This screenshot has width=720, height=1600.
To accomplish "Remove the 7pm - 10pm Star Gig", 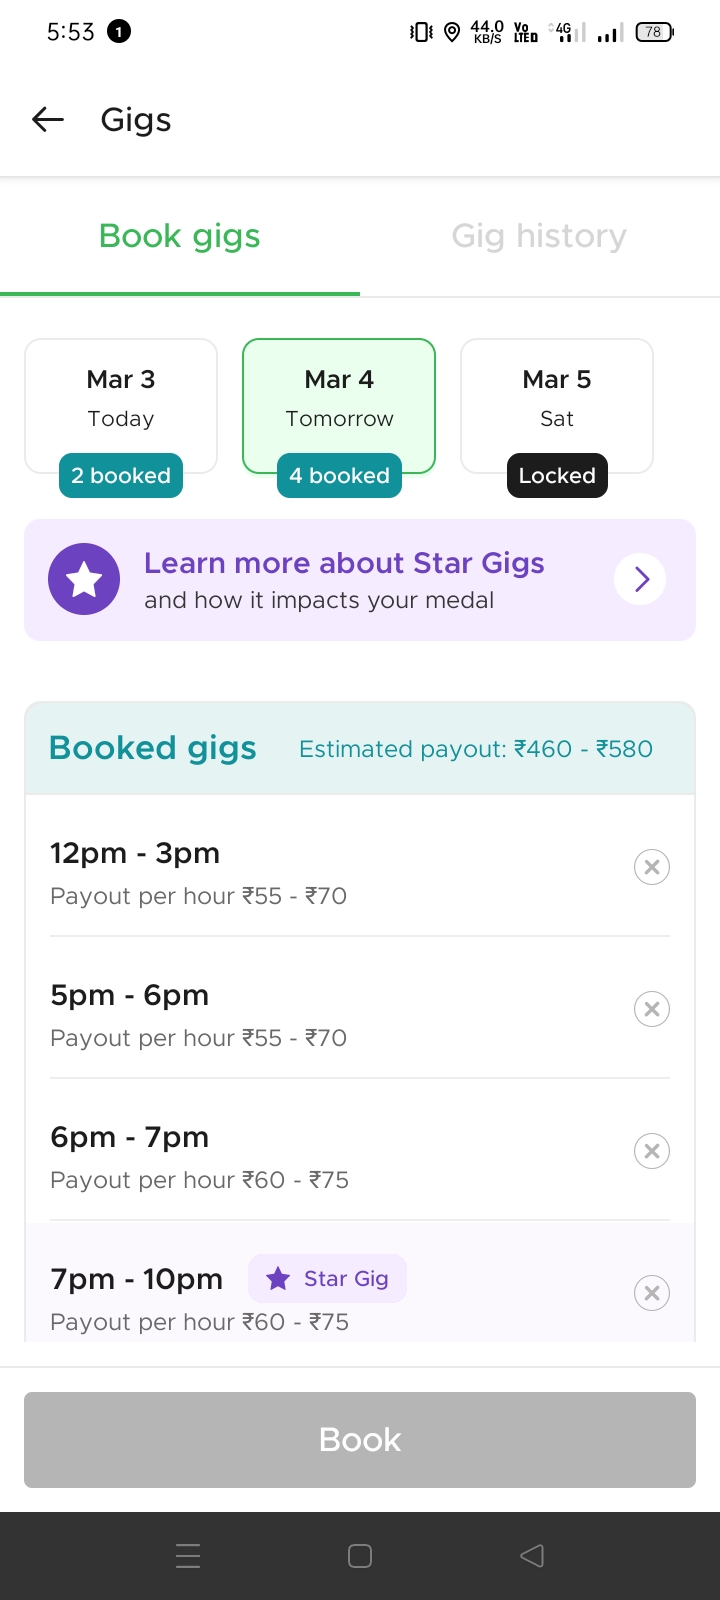I will coord(651,1293).
